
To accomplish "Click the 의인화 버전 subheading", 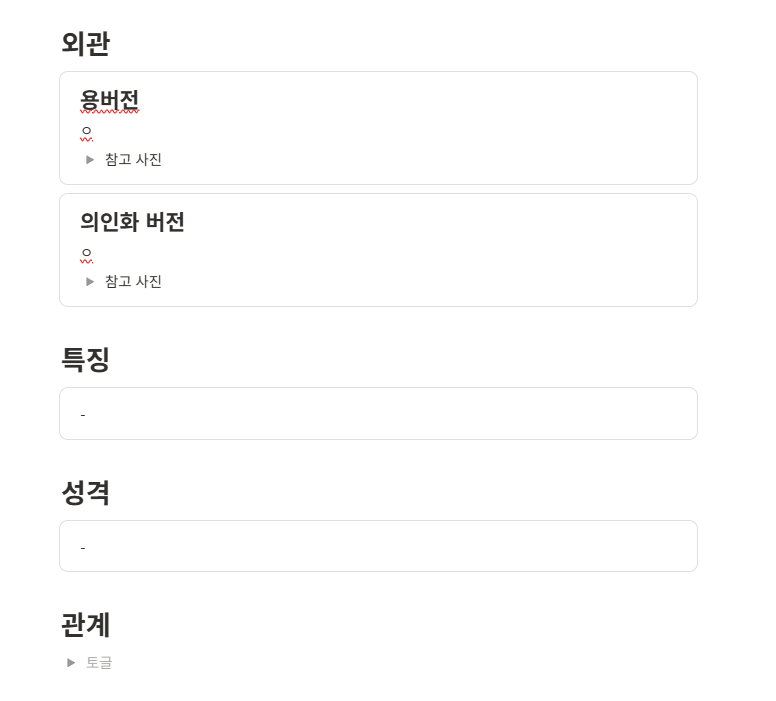I will 132,222.
